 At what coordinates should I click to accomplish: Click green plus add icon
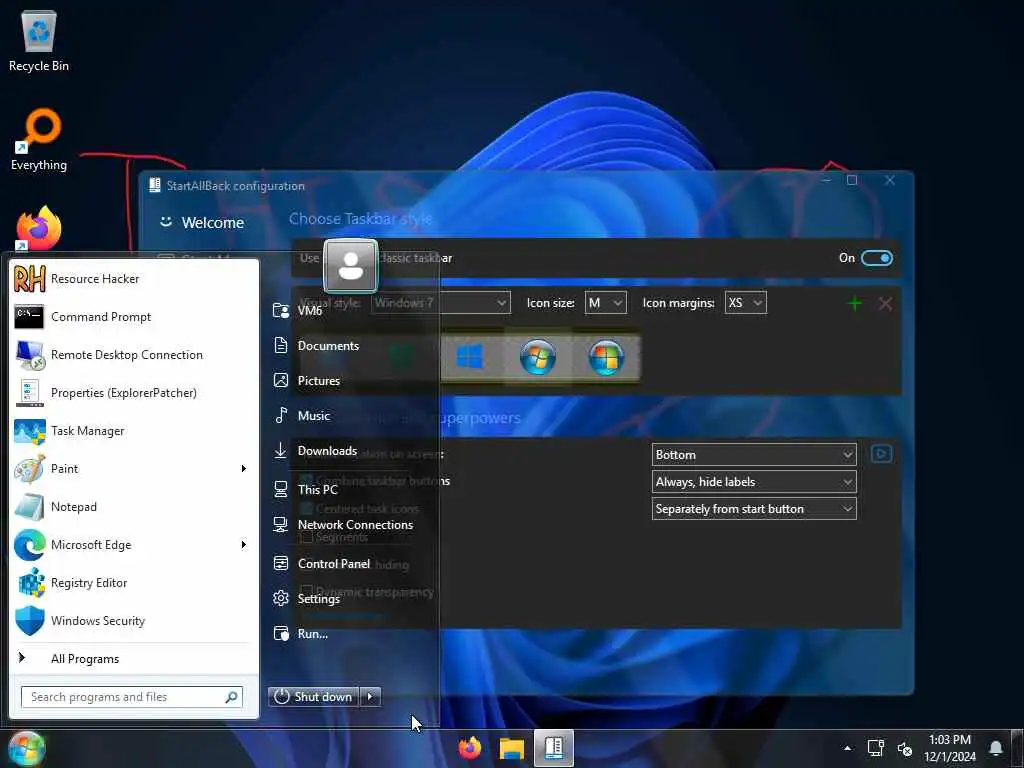pyautogui.click(x=854, y=304)
